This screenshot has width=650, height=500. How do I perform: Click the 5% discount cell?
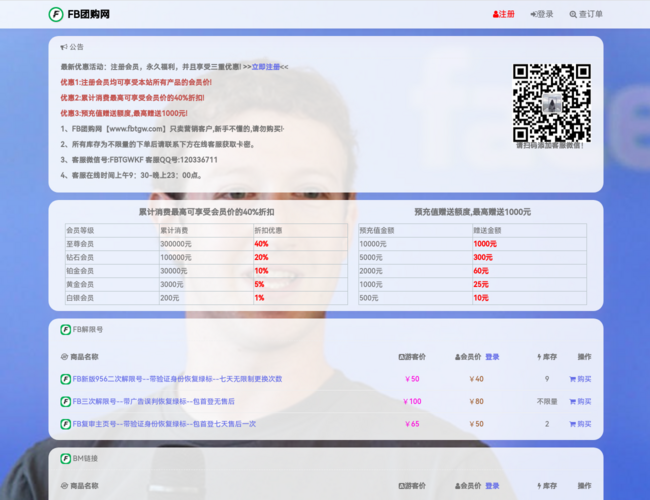300,284
